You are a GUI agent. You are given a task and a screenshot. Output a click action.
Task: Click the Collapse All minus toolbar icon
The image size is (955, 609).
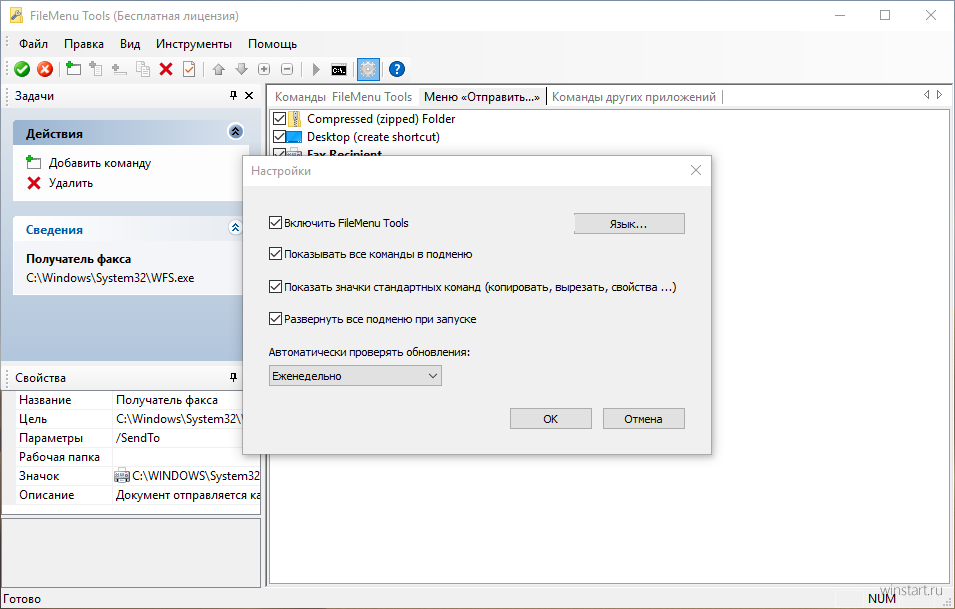pyautogui.click(x=287, y=69)
